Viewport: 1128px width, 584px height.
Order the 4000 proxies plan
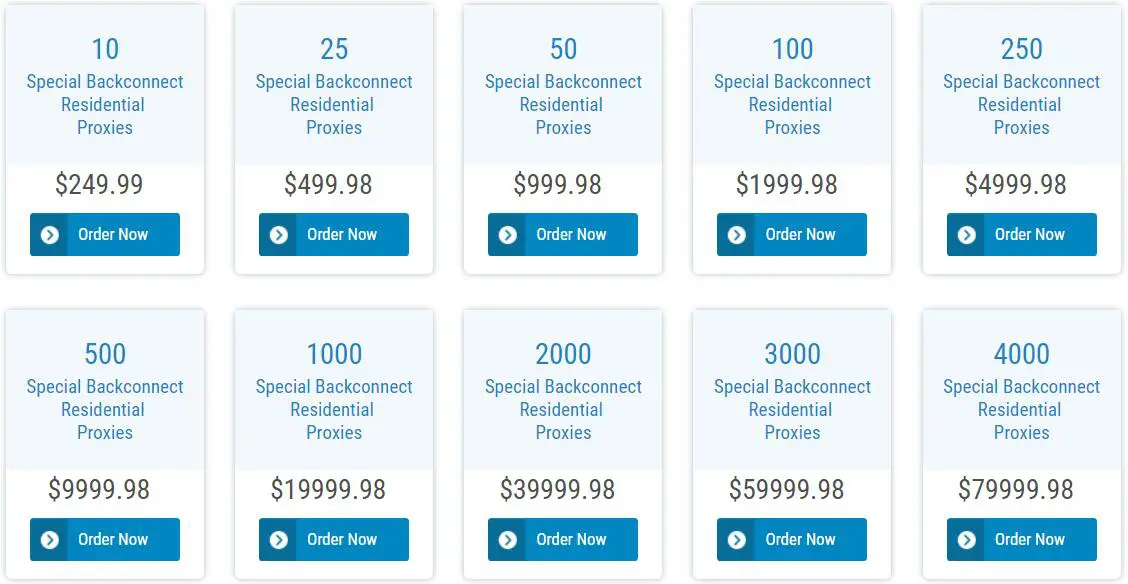(x=1029, y=540)
